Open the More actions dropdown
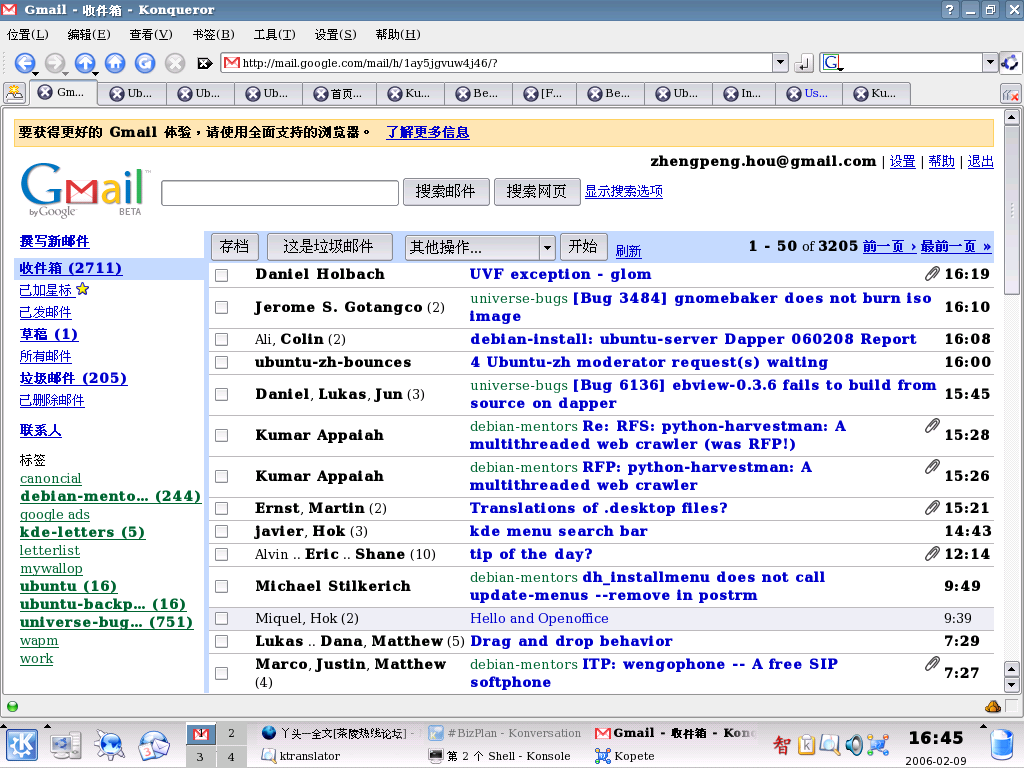 [x=480, y=248]
